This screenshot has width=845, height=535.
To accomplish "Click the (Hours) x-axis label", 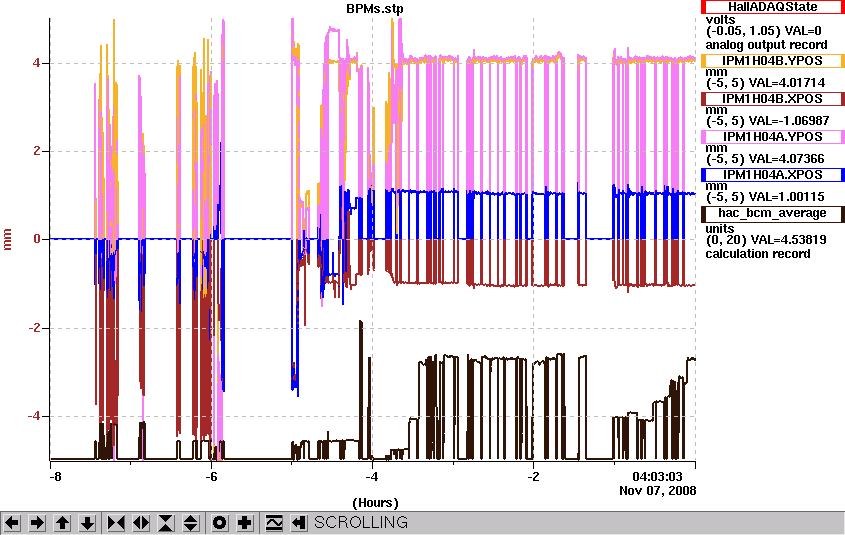I will click(x=375, y=503).
